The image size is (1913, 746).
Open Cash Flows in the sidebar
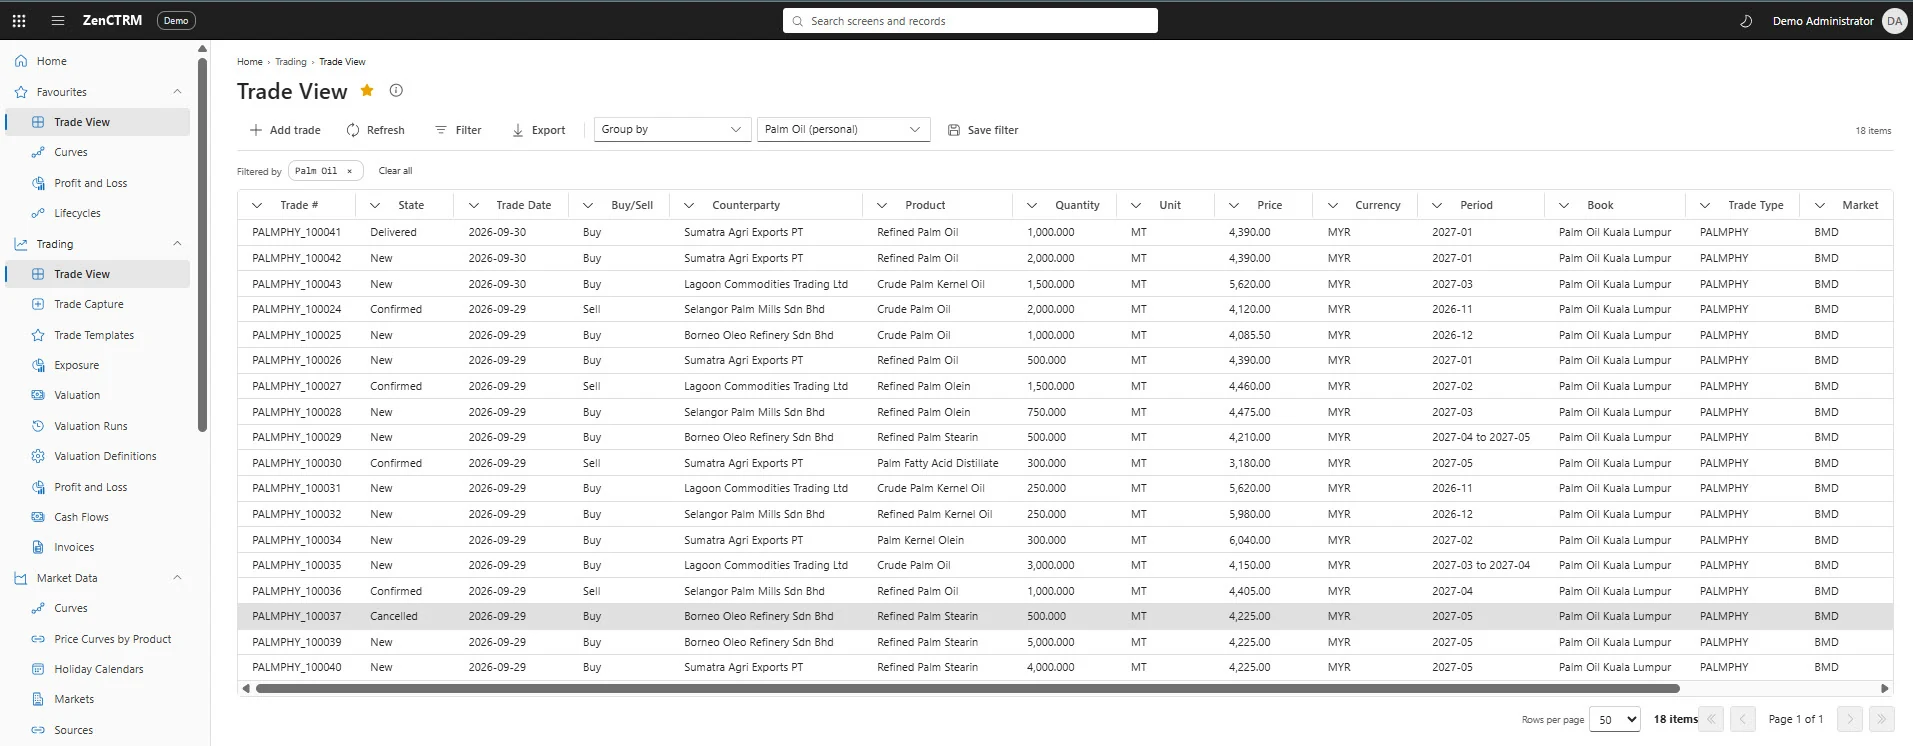[96, 517]
